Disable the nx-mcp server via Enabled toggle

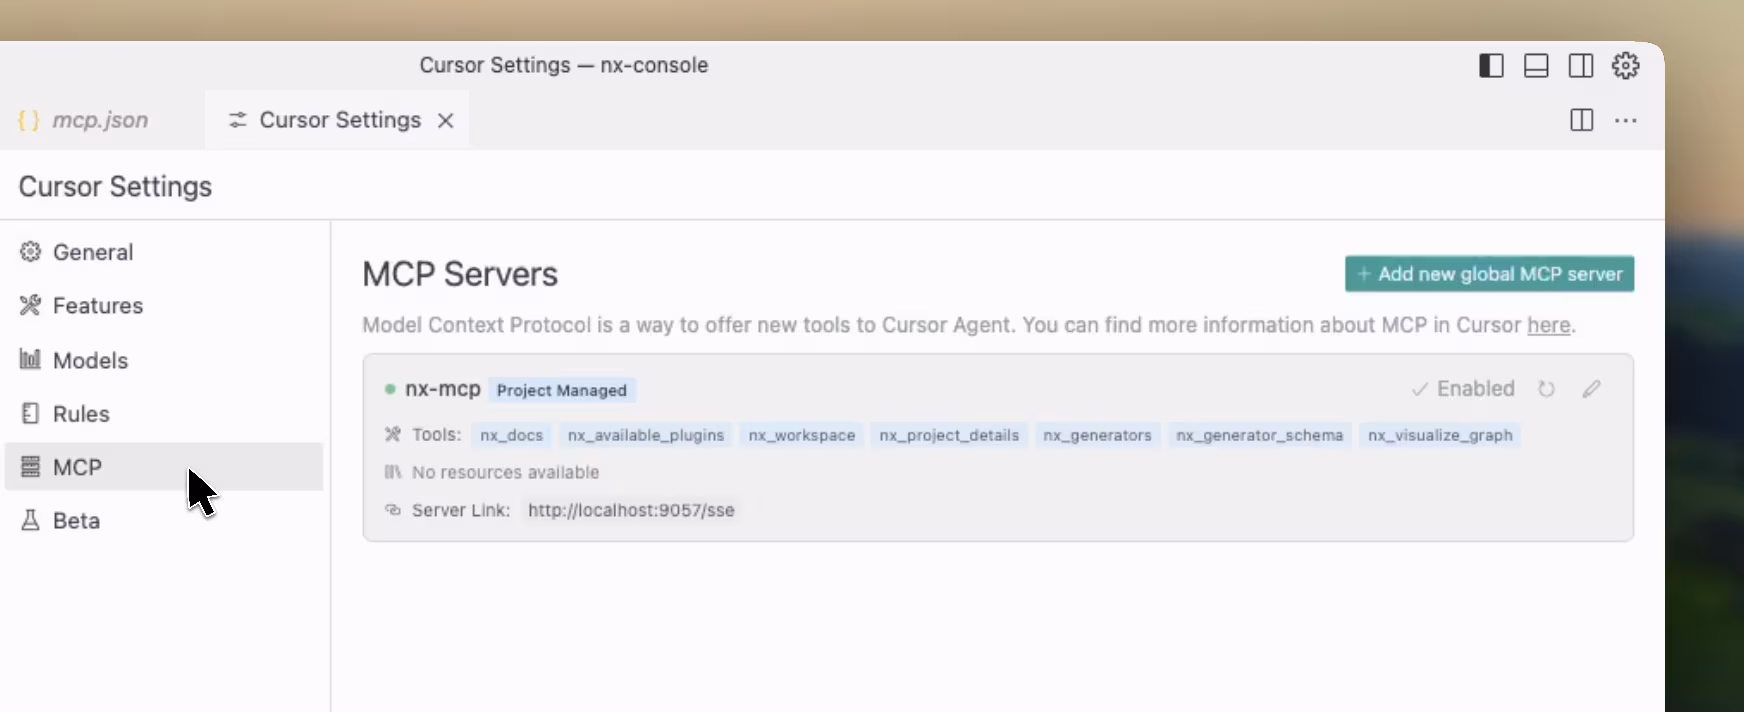1463,389
